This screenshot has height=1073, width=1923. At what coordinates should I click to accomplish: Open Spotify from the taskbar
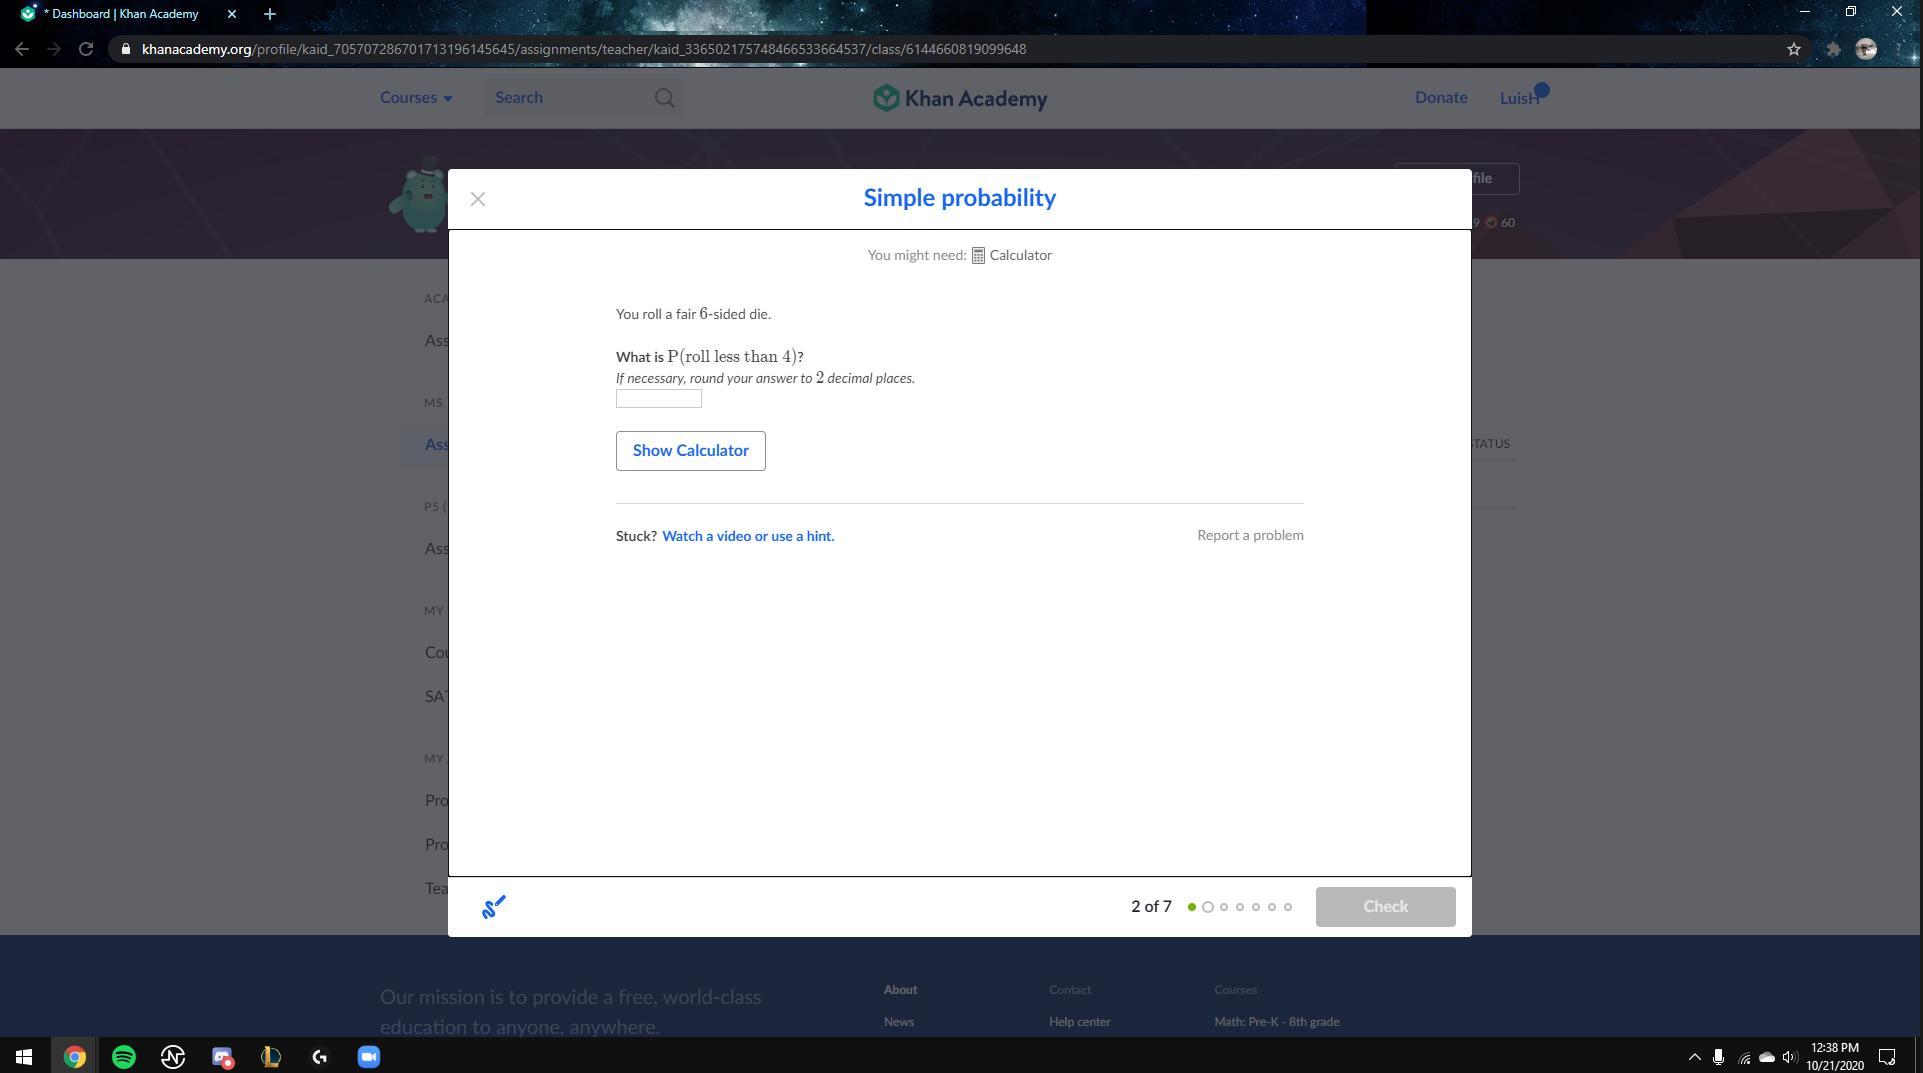(x=124, y=1057)
